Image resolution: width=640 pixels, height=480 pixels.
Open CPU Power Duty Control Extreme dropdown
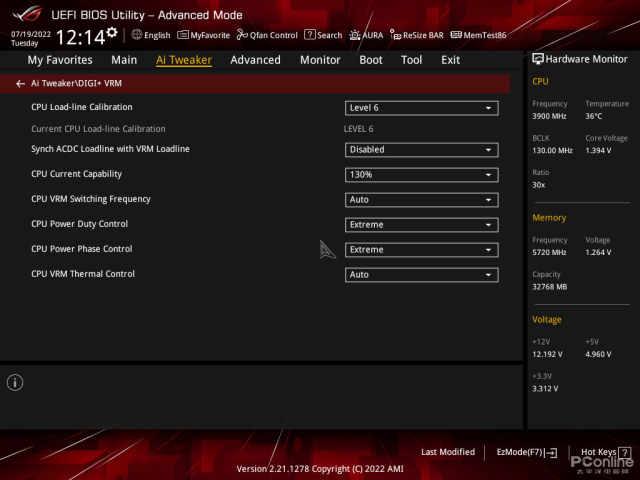click(x=422, y=225)
